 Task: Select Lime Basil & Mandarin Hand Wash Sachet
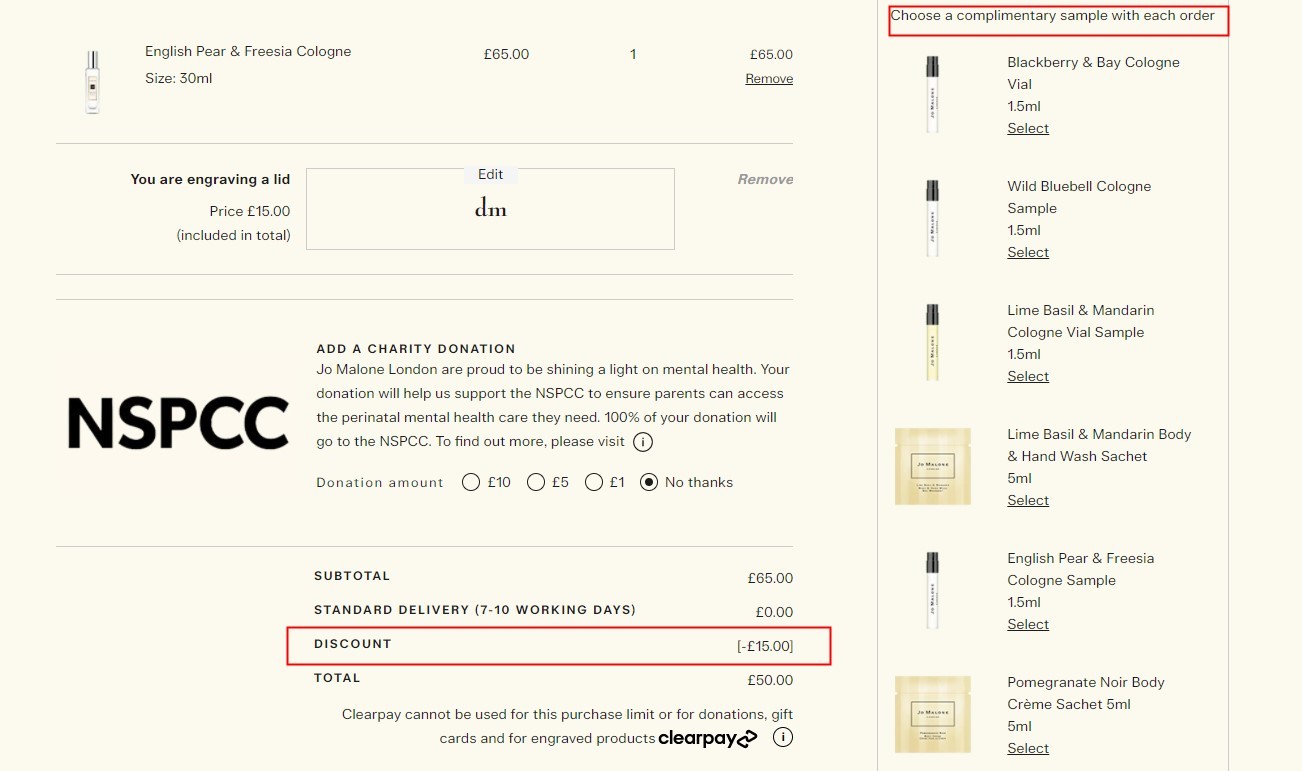pyautogui.click(x=1028, y=500)
